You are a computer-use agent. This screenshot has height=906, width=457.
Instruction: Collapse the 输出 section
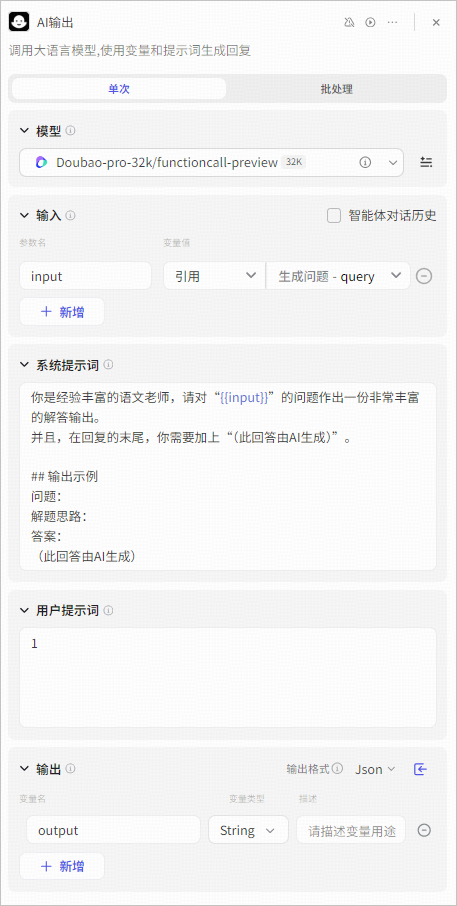click(x=24, y=768)
